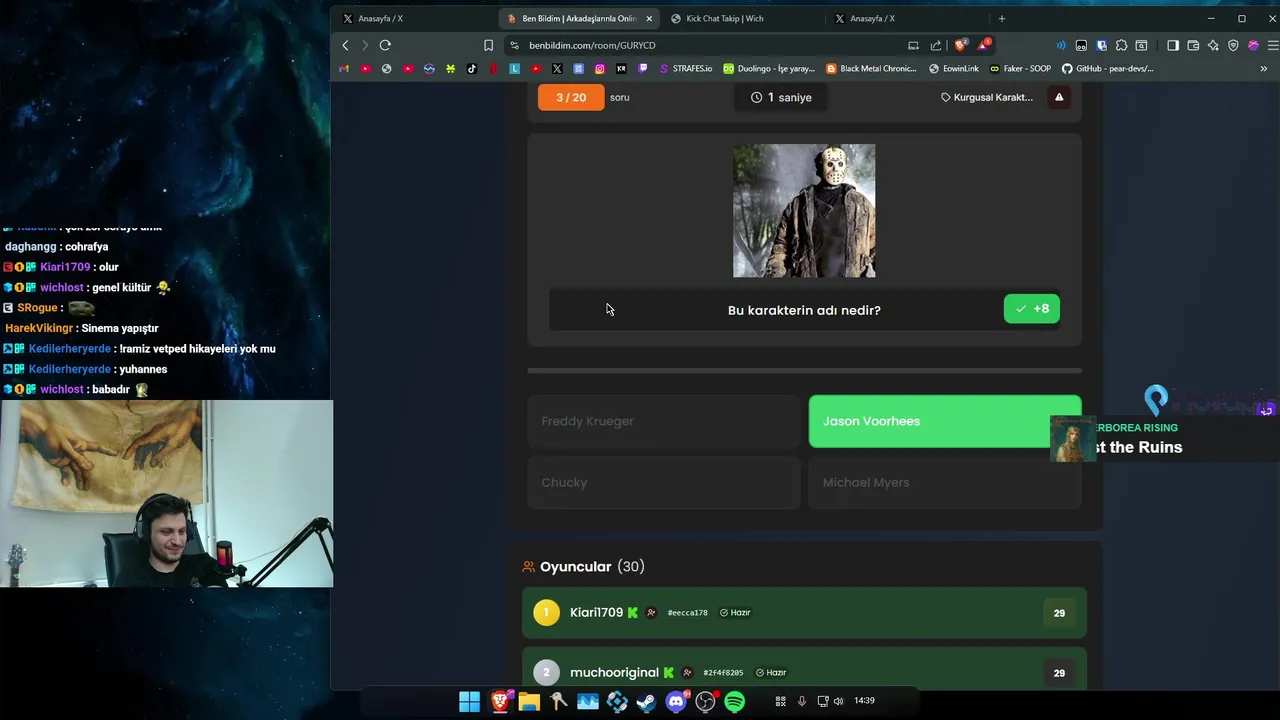Image resolution: width=1280 pixels, height=720 pixels.
Task: Open the EowinLink bookmark
Action: pos(954,69)
